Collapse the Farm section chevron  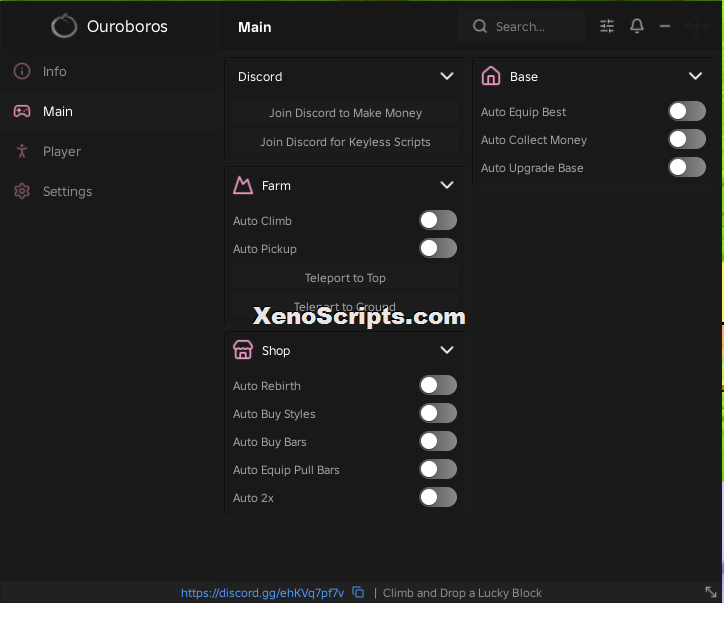(446, 185)
